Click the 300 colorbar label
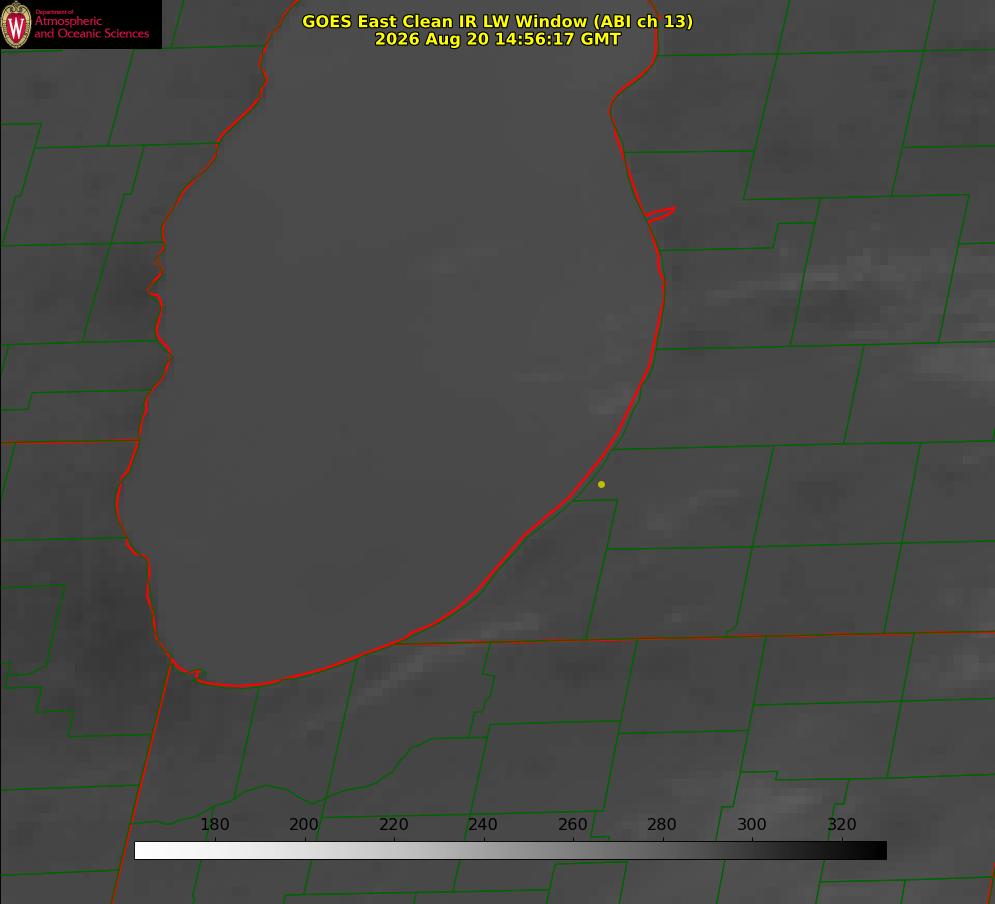Viewport: 995px width, 904px height. tap(751, 824)
